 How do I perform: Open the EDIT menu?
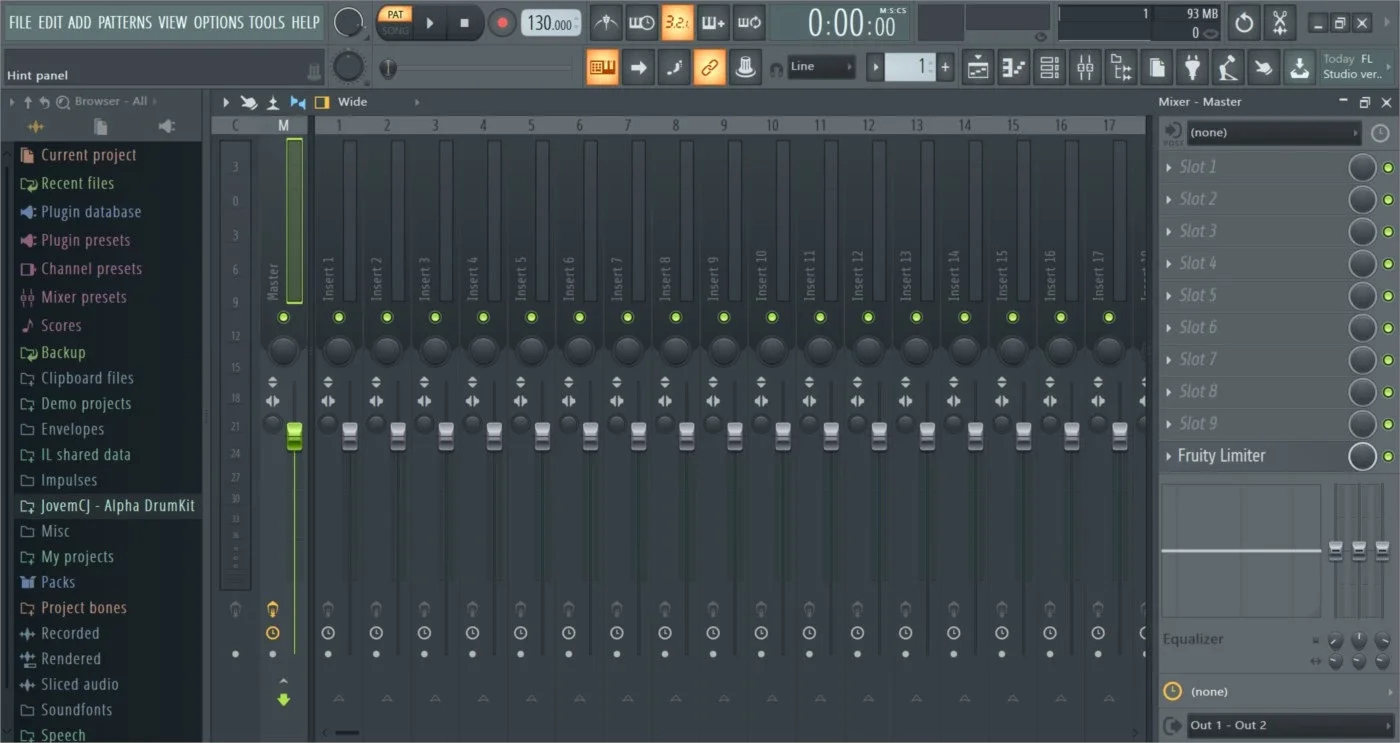(x=50, y=22)
